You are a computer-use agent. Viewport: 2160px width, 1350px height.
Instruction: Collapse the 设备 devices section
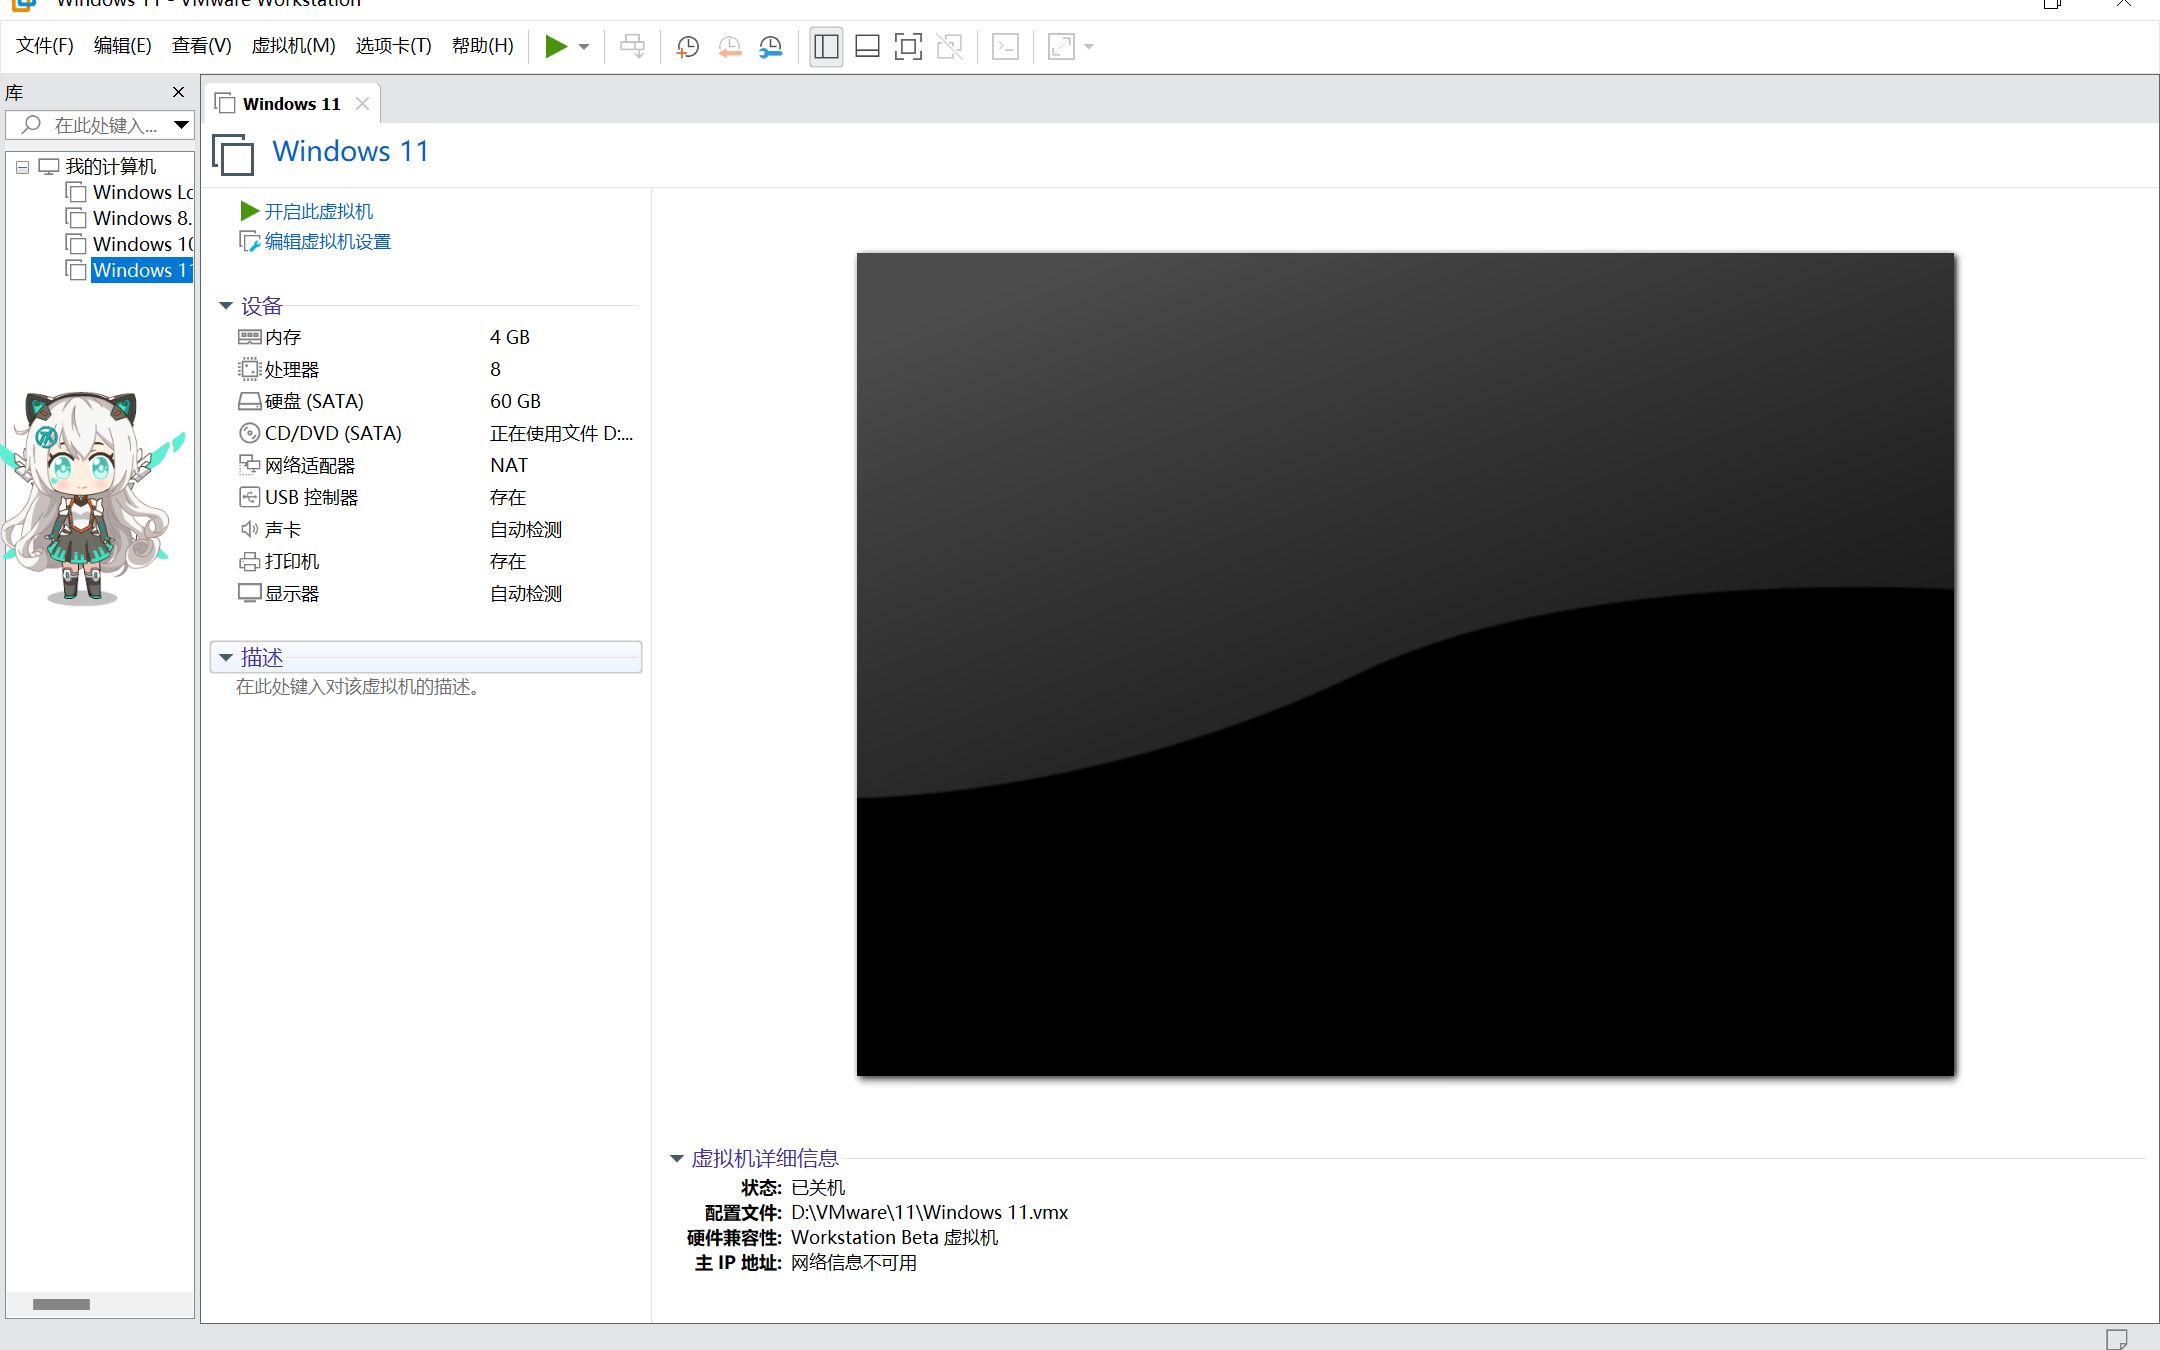[x=226, y=306]
